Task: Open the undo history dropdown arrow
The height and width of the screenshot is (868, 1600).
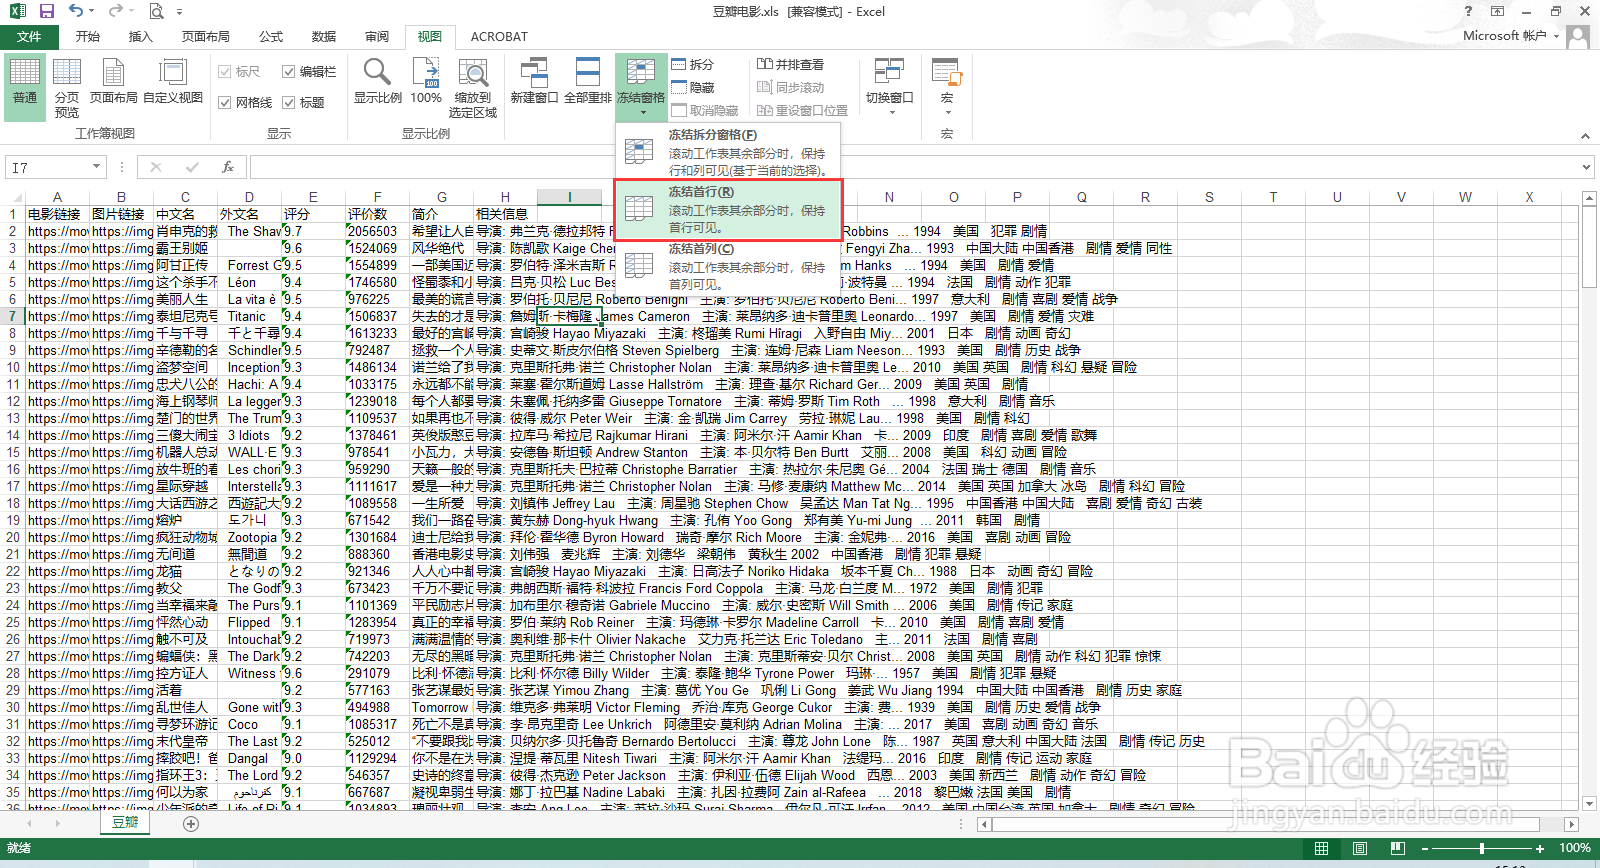Action: coord(93,11)
